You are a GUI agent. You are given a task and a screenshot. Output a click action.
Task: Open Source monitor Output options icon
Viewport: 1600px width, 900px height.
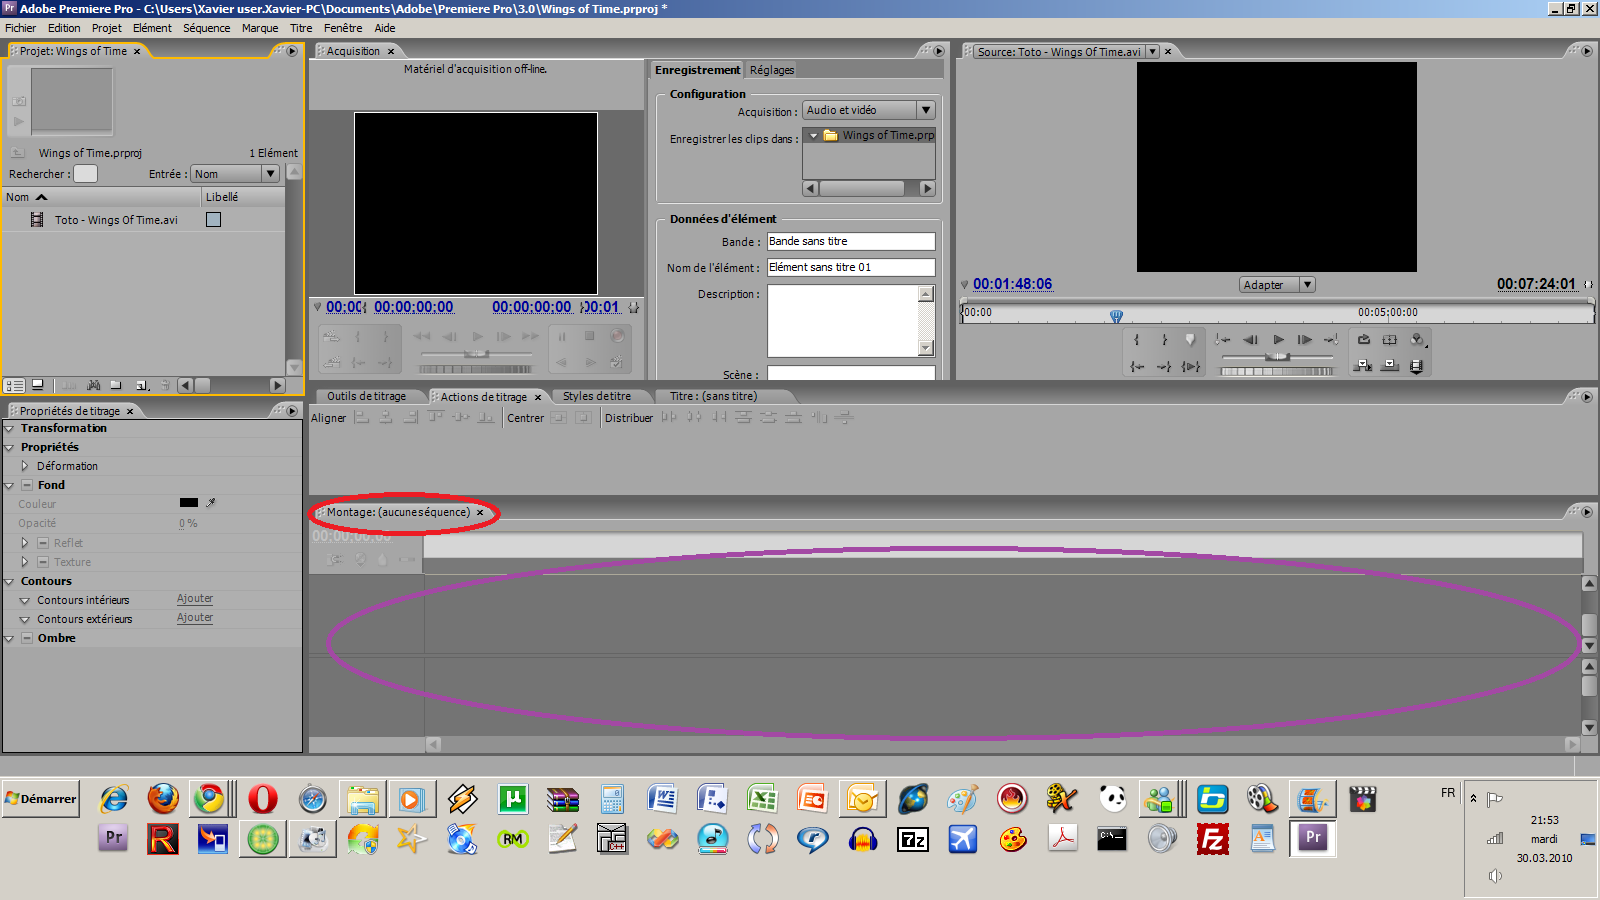[1417, 340]
